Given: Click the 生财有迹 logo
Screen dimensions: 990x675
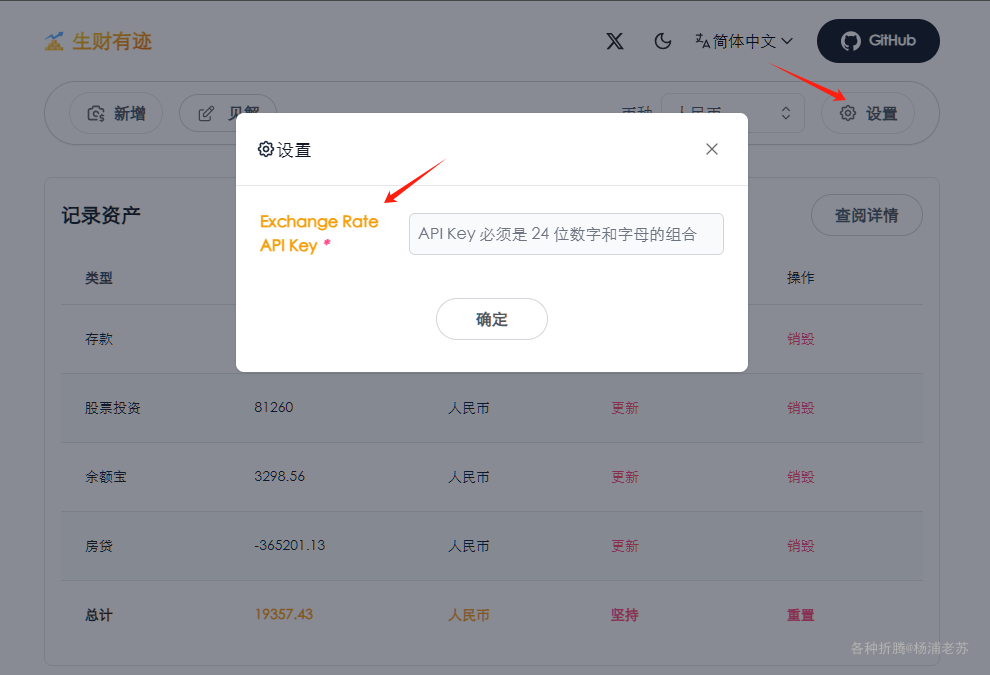Looking at the screenshot, I should tap(98, 41).
